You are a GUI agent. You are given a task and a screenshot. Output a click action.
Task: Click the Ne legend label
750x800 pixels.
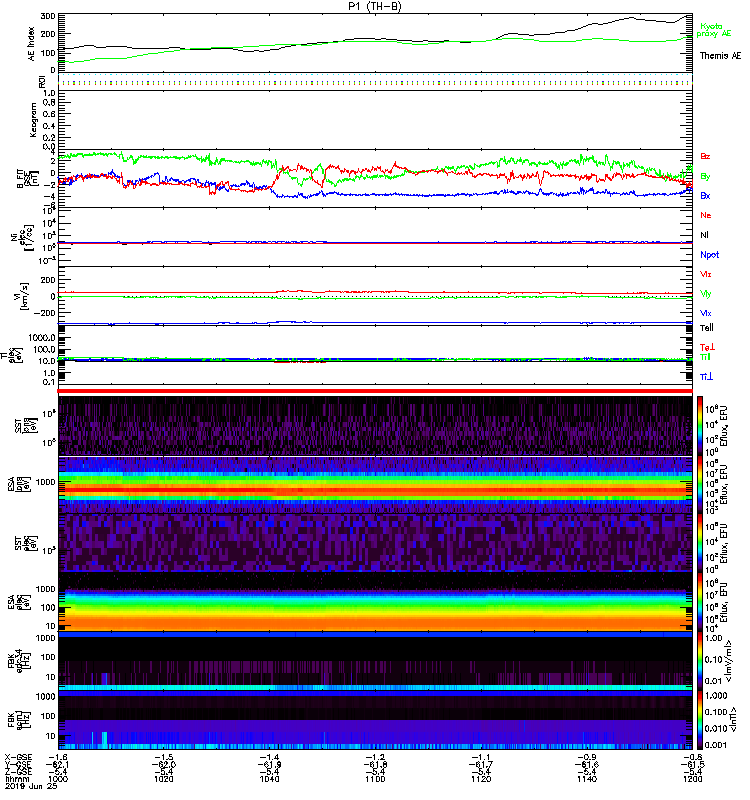point(705,215)
